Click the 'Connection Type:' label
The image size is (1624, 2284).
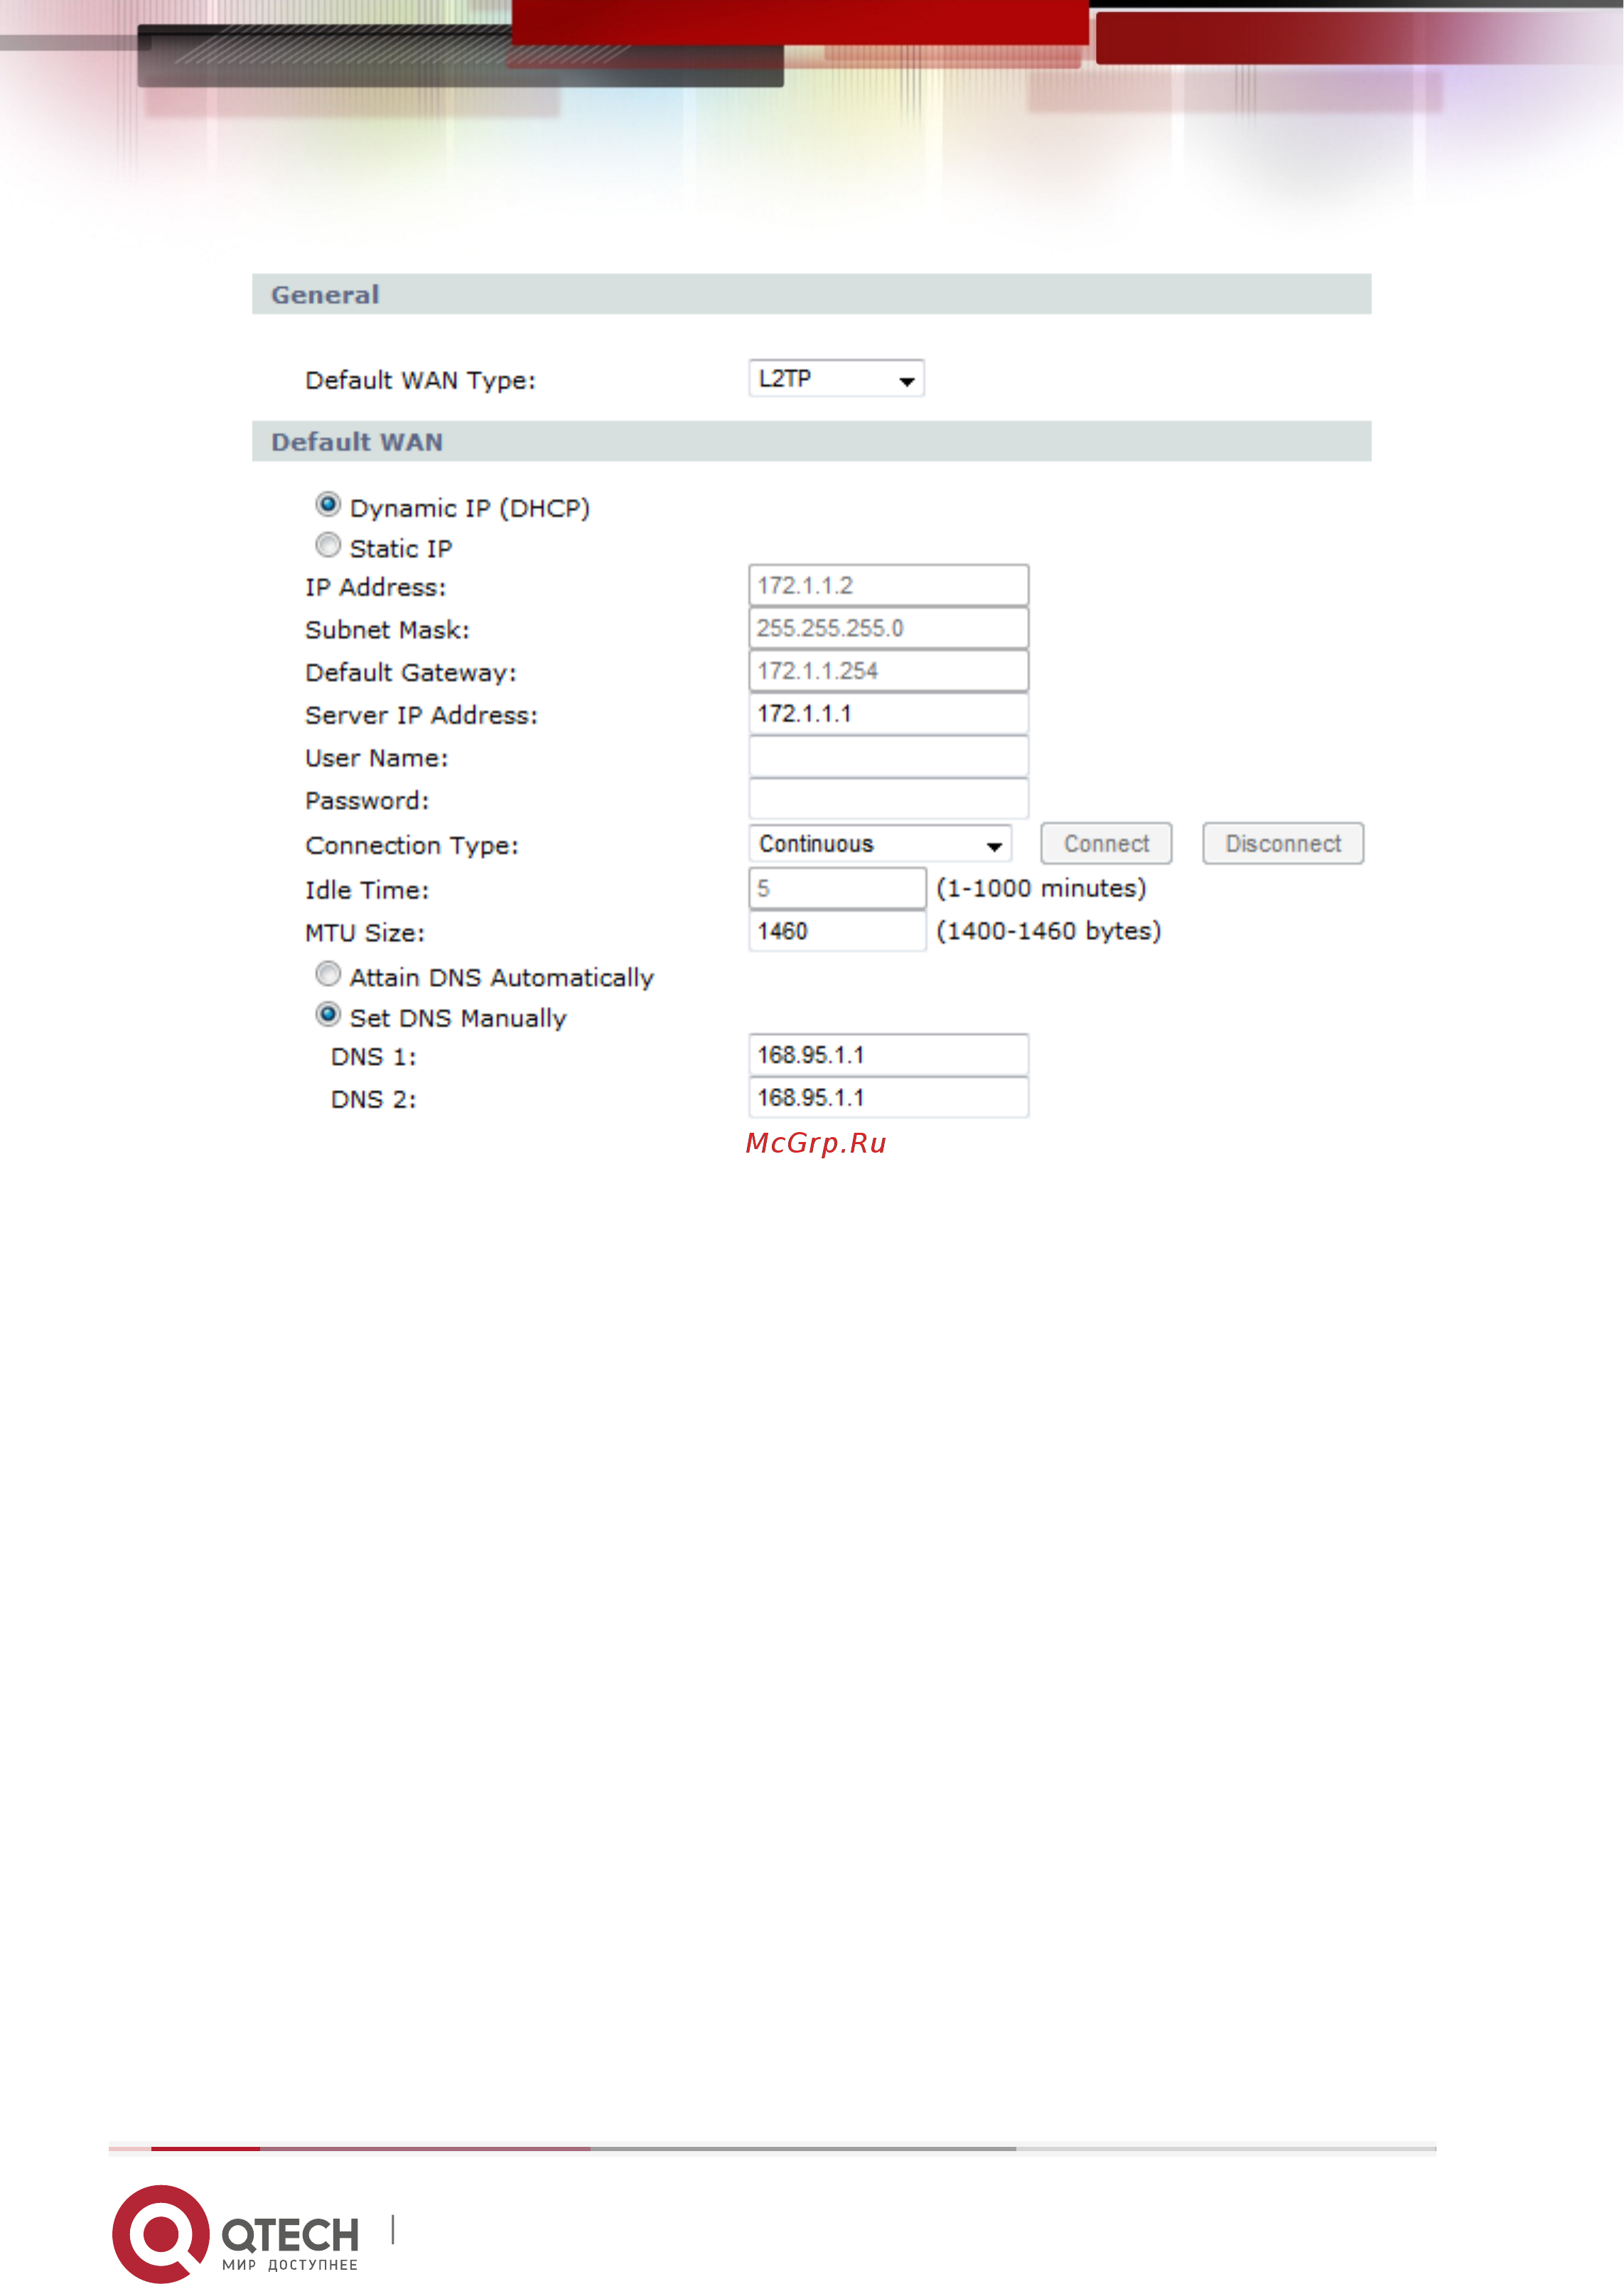pyautogui.click(x=412, y=846)
